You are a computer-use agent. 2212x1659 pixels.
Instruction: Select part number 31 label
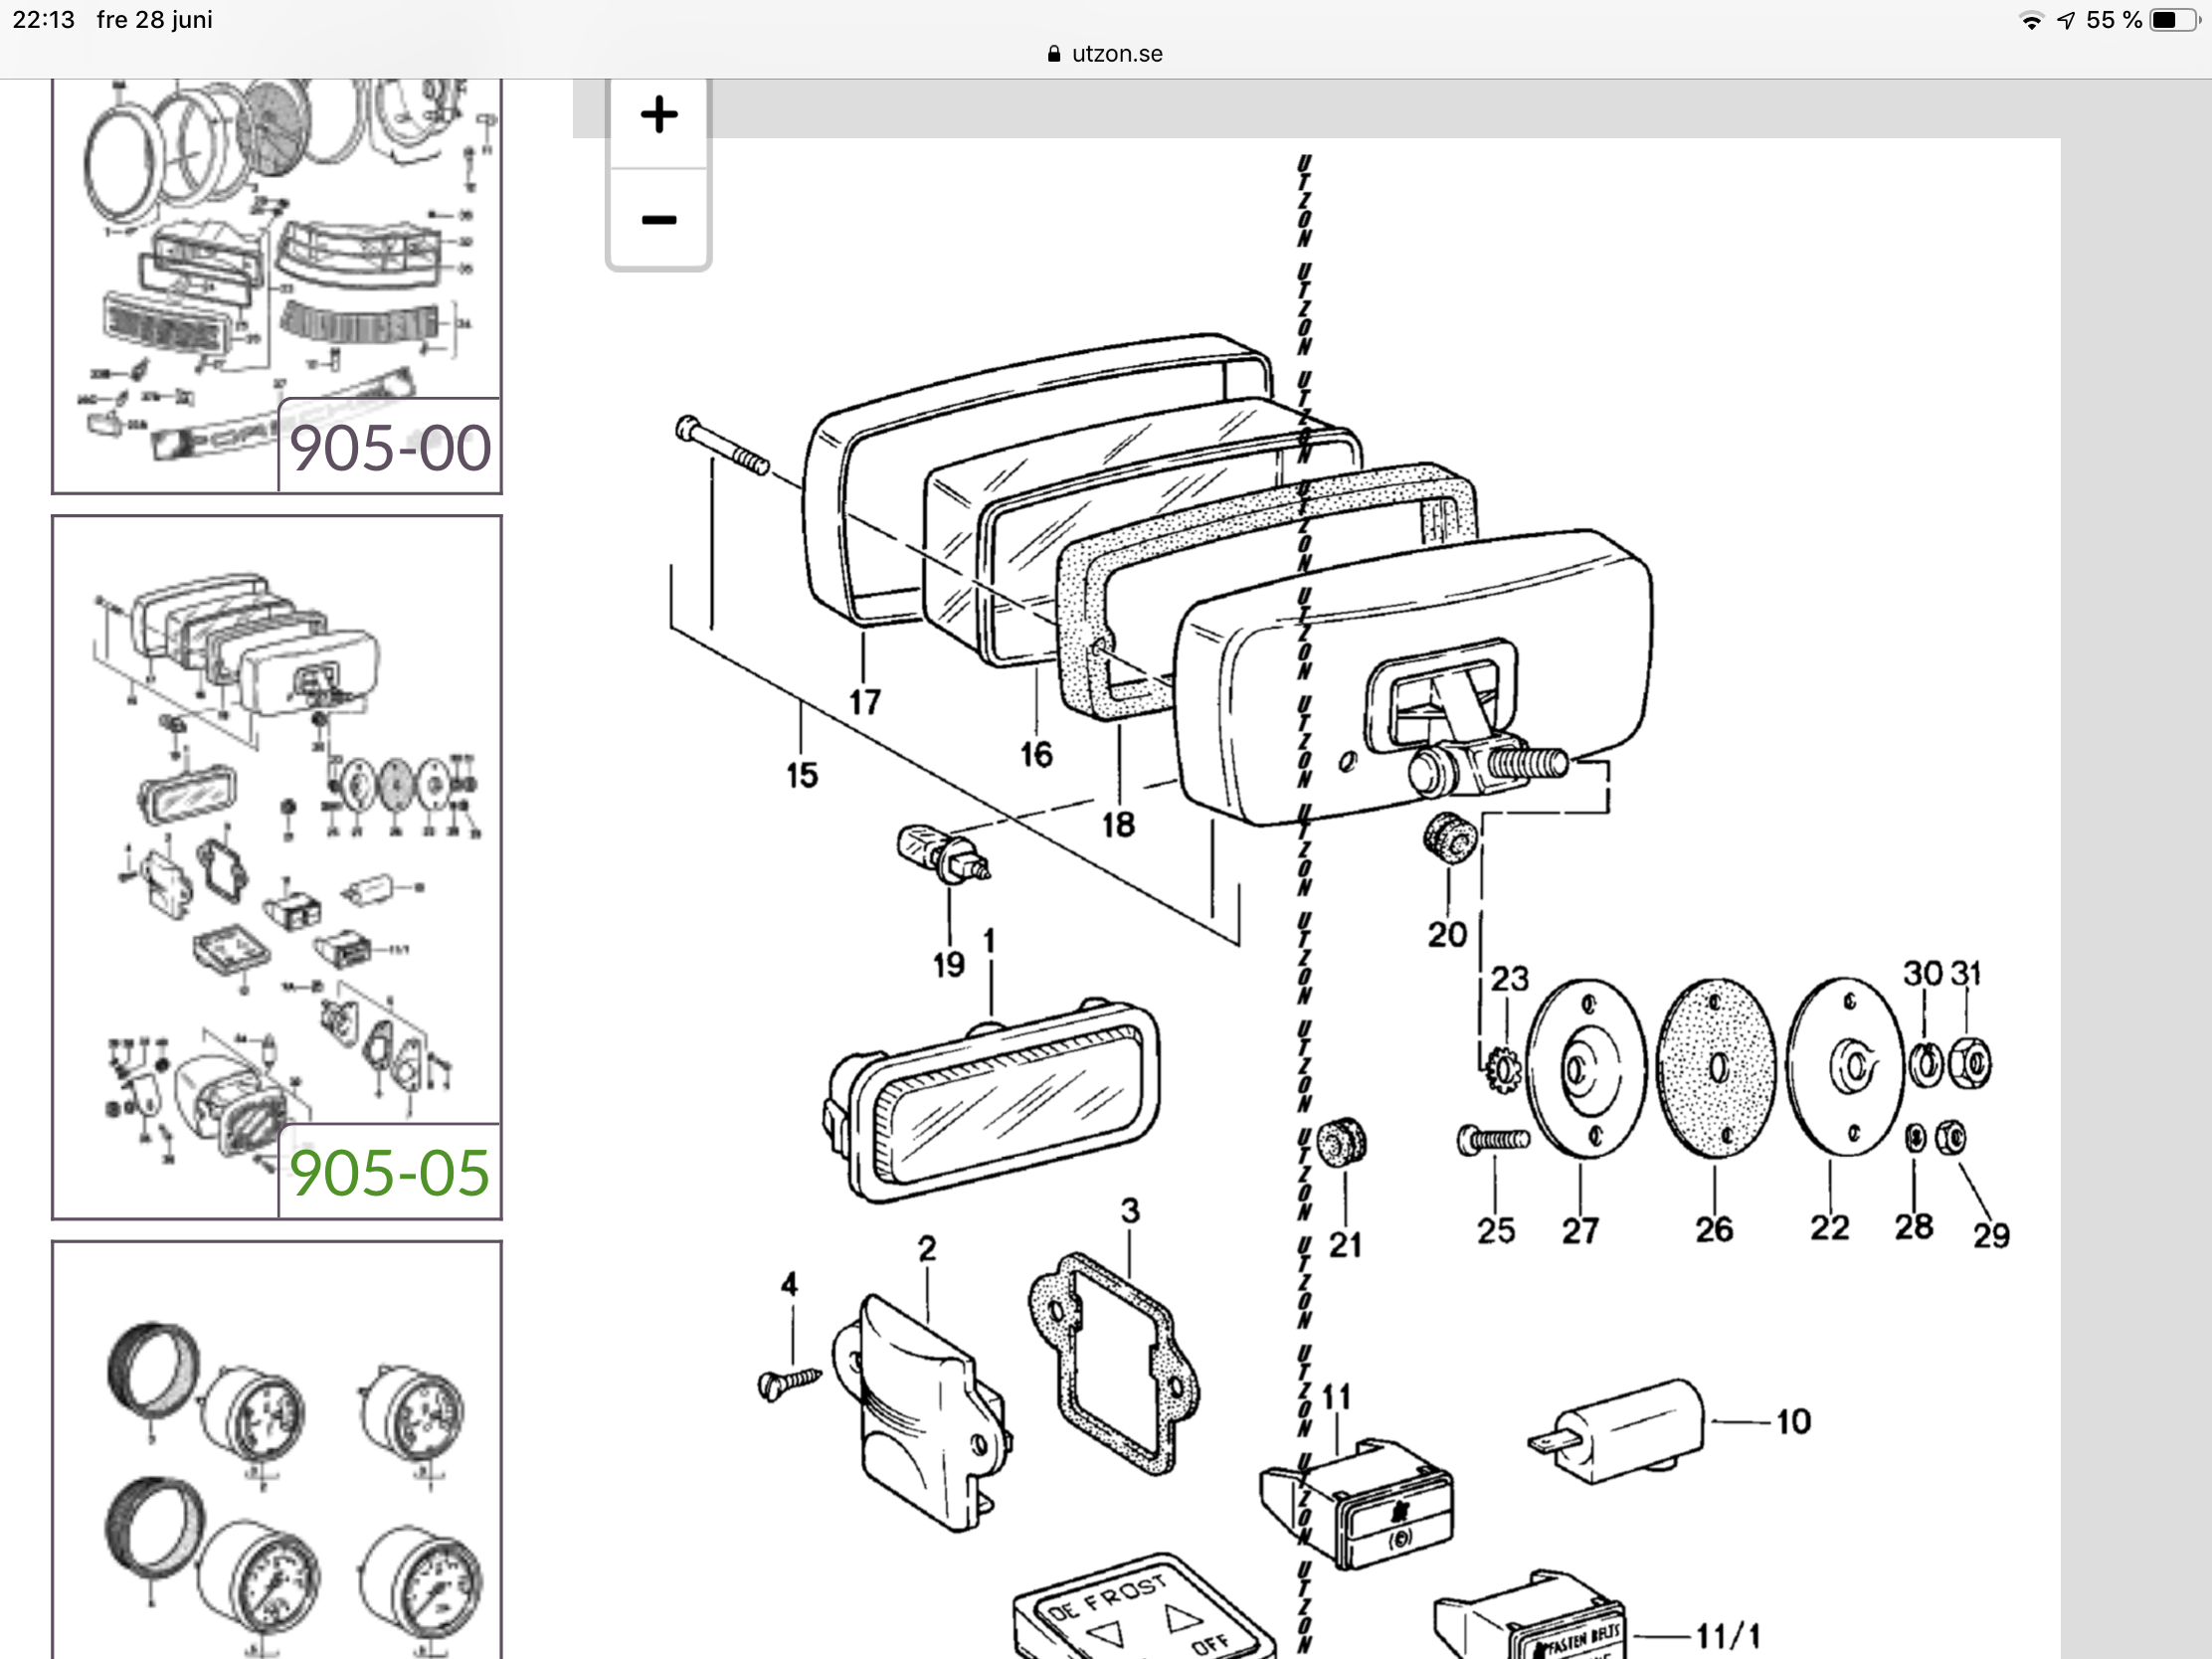(1966, 973)
